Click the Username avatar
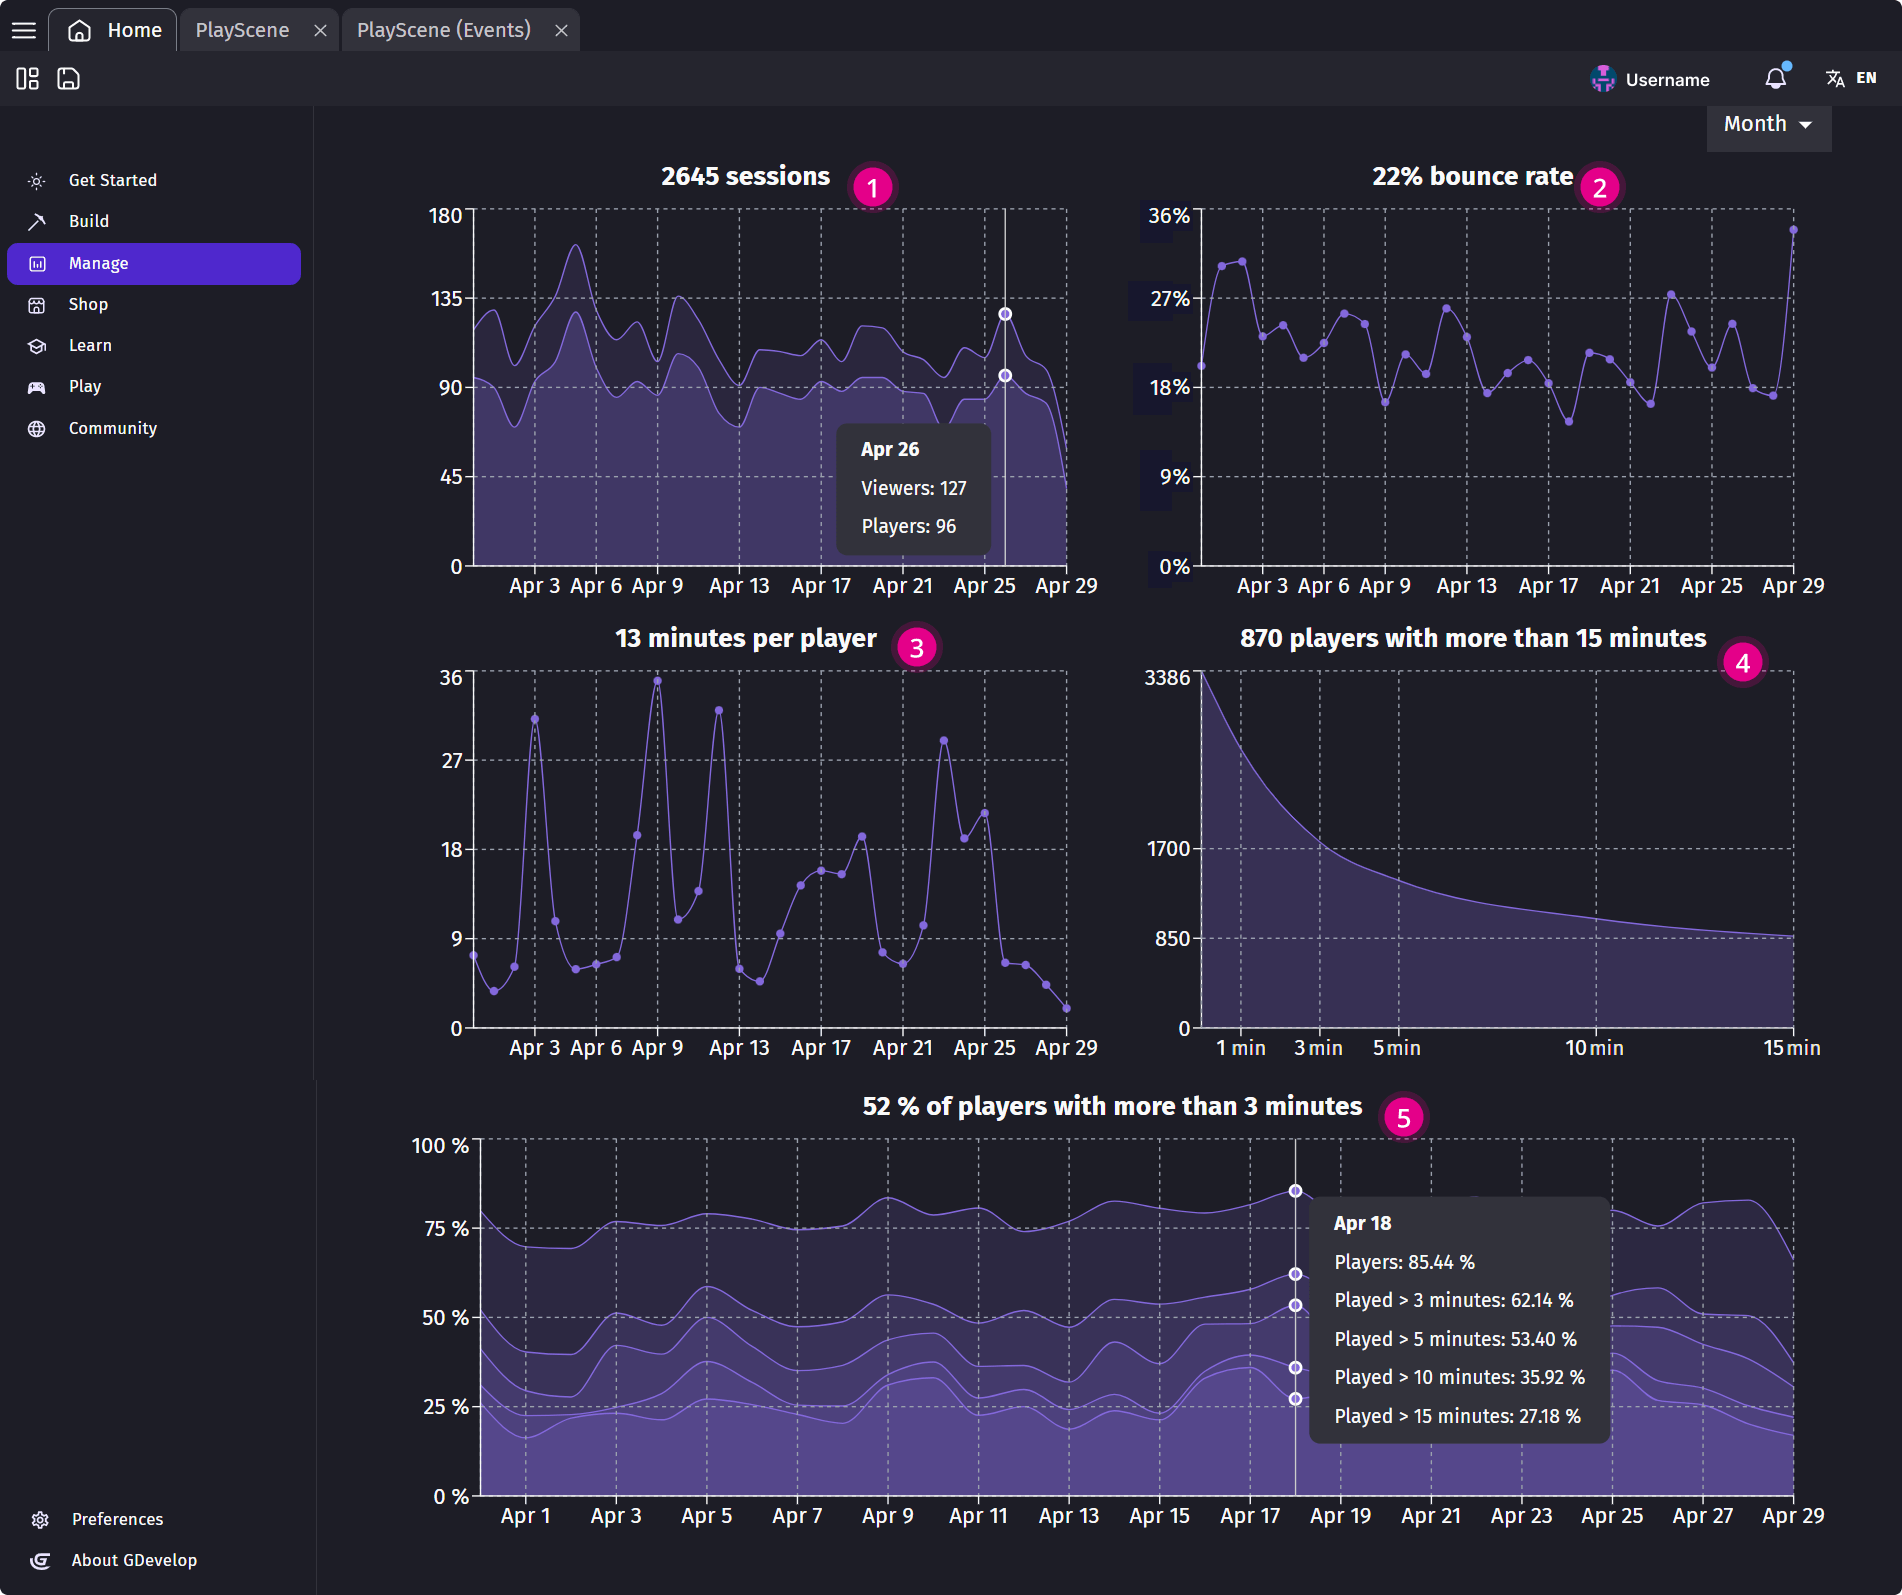Viewport: 1902px width, 1595px height. 1603,78
